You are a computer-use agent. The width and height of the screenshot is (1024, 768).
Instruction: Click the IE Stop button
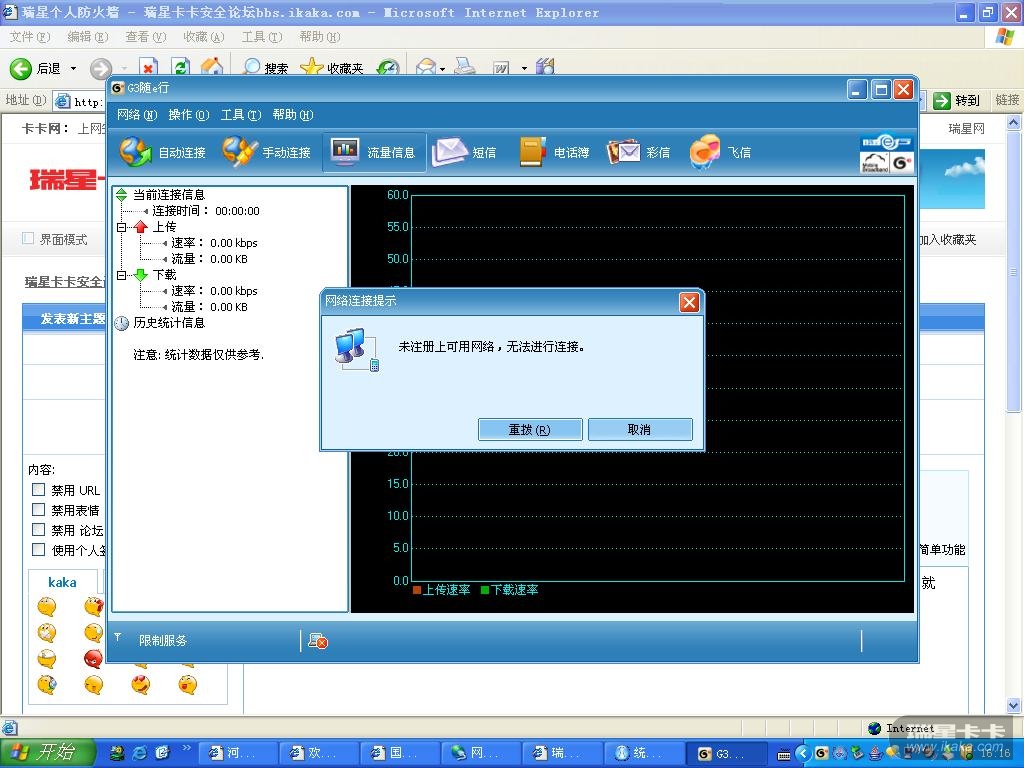point(148,67)
